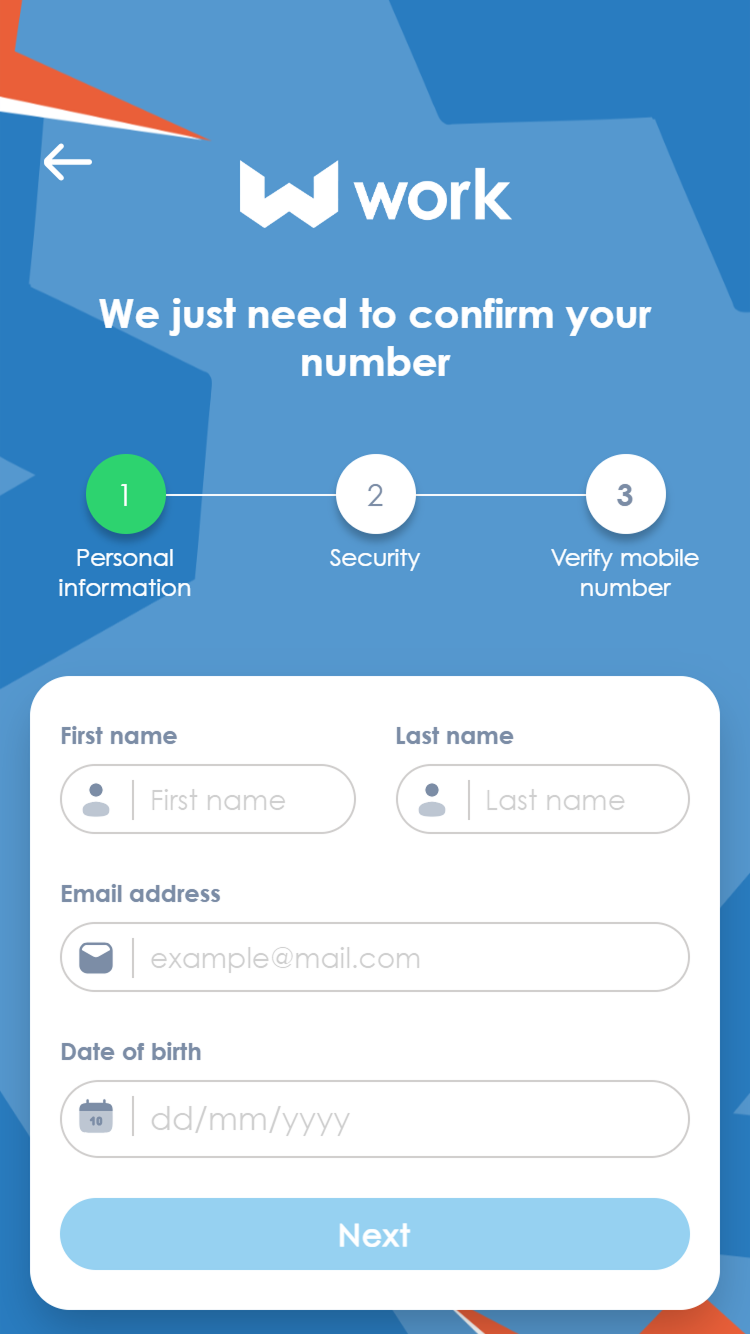Screen dimensions: 750x1334
Task: Open the calendar icon for Date of birth
Action: click(96, 1116)
